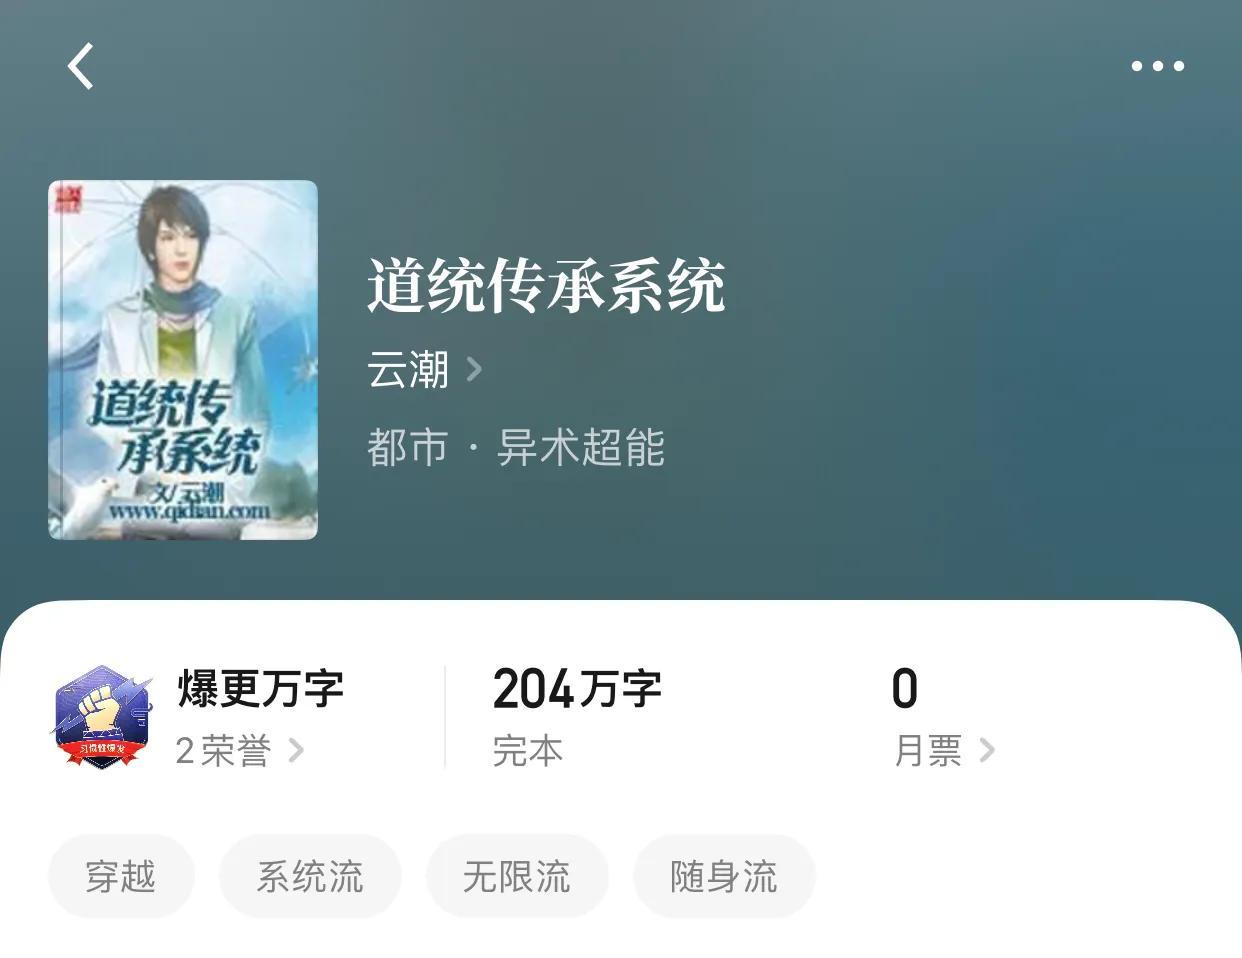Select the 无限流 tag chip
Screen dimensions: 1242x958
point(517,876)
